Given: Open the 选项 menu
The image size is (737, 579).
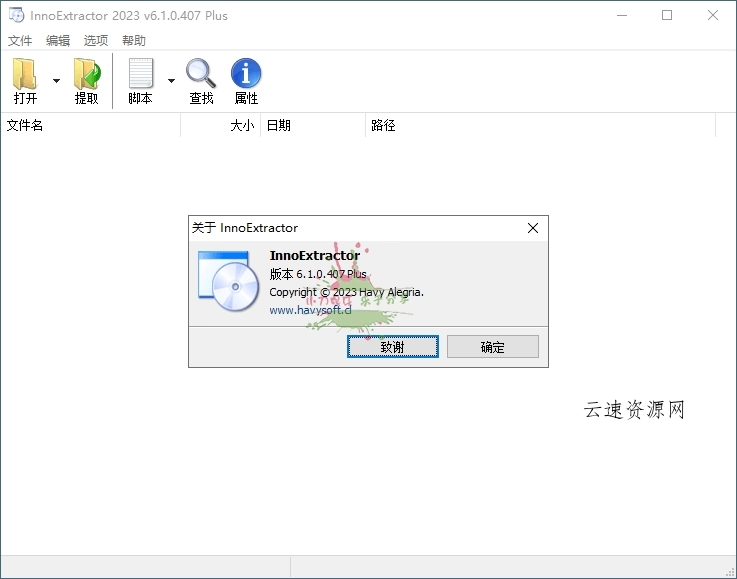Looking at the screenshot, I should 96,40.
